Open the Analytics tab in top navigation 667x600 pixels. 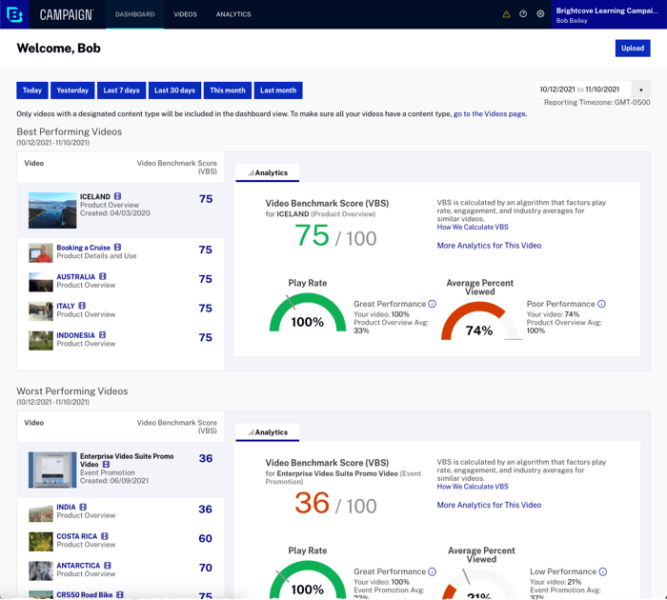click(233, 15)
